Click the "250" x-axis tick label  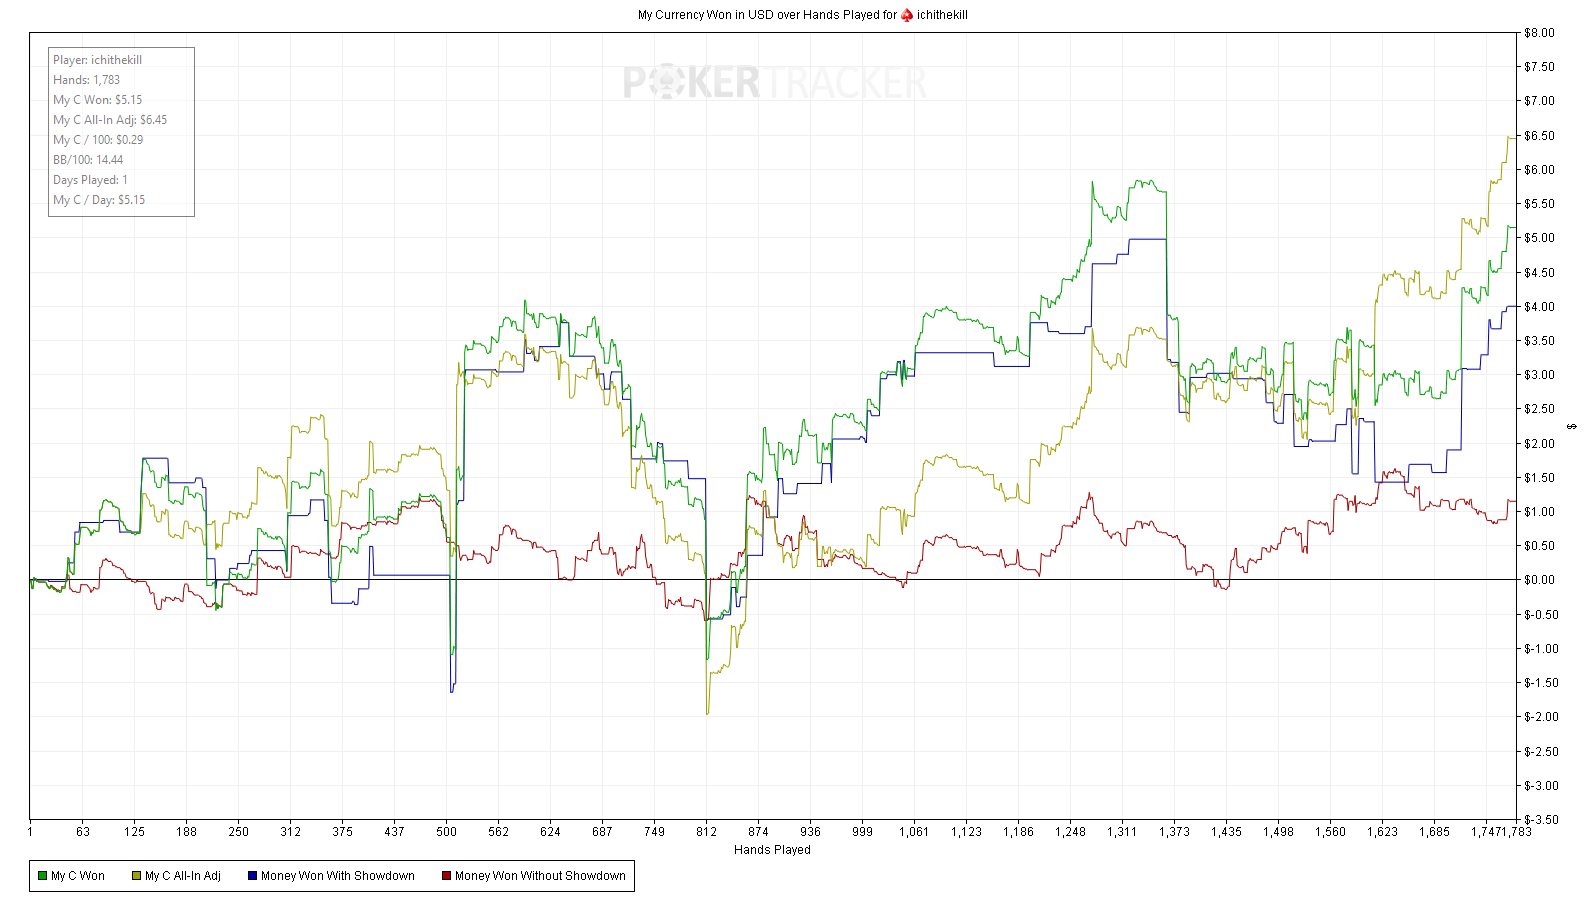[x=239, y=832]
